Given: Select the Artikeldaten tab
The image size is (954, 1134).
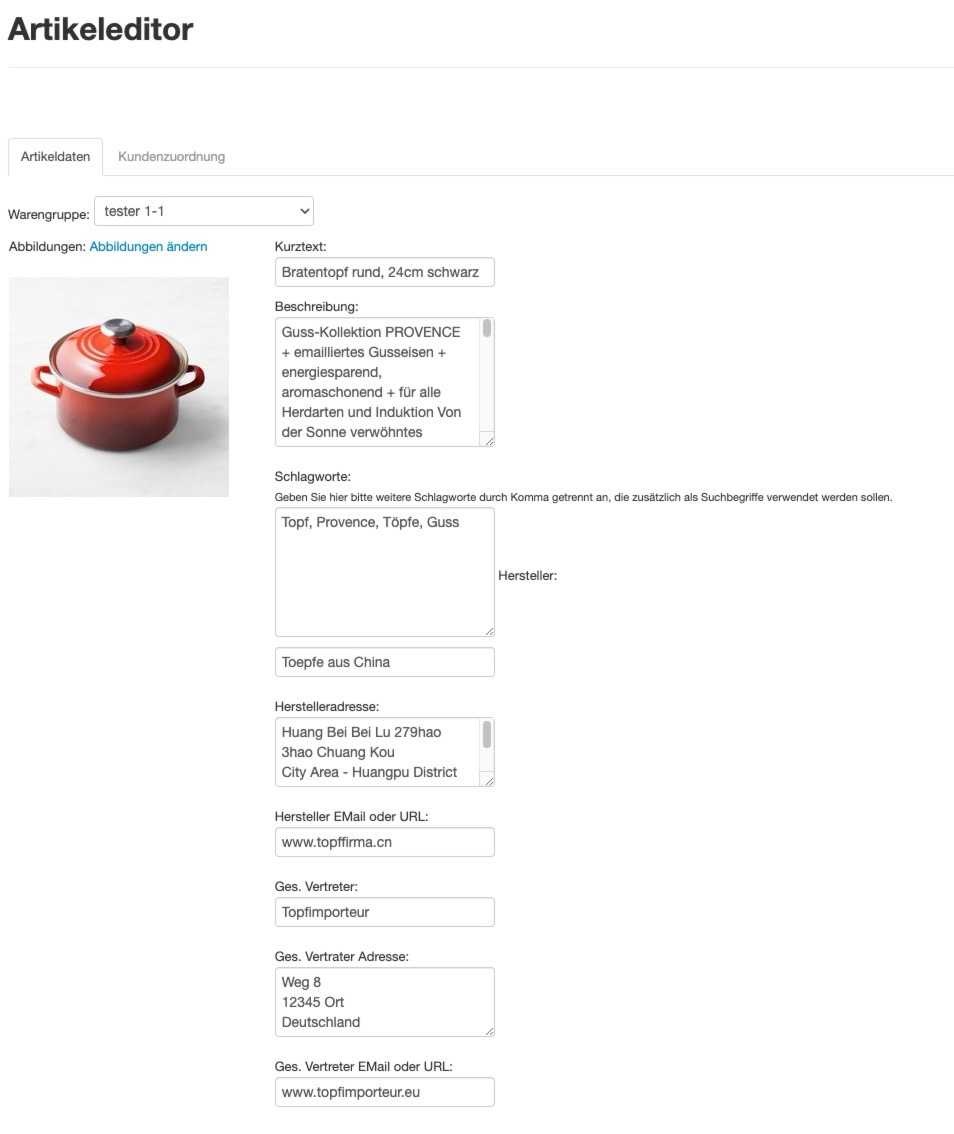Looking at the screenshot, I should coord(56,156).
